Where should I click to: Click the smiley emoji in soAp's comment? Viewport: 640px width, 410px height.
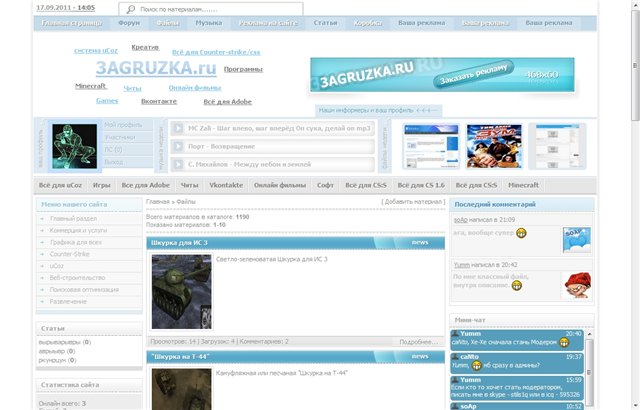tap(521, 233)
